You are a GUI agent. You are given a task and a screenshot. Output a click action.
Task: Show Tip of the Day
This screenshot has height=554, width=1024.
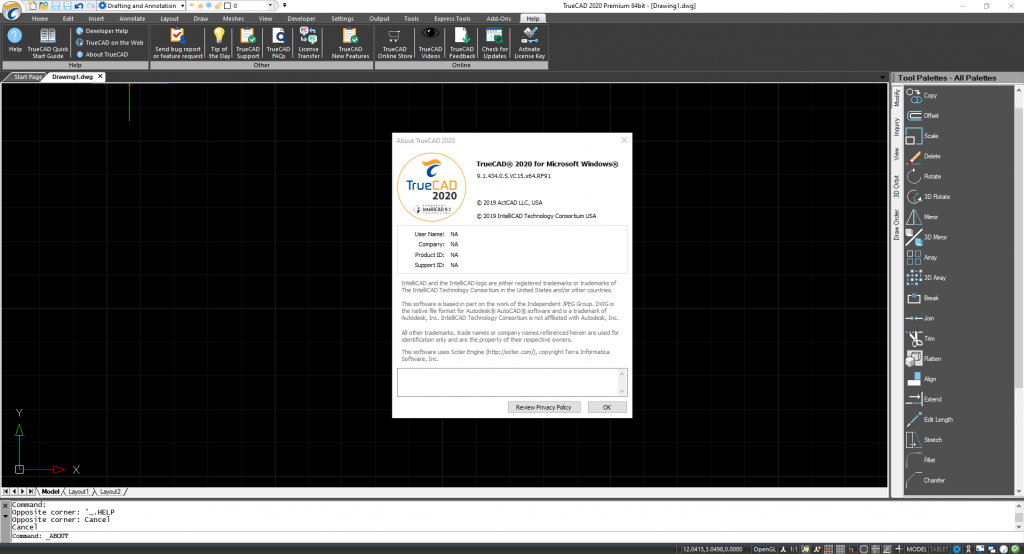(x=219, y=43)
